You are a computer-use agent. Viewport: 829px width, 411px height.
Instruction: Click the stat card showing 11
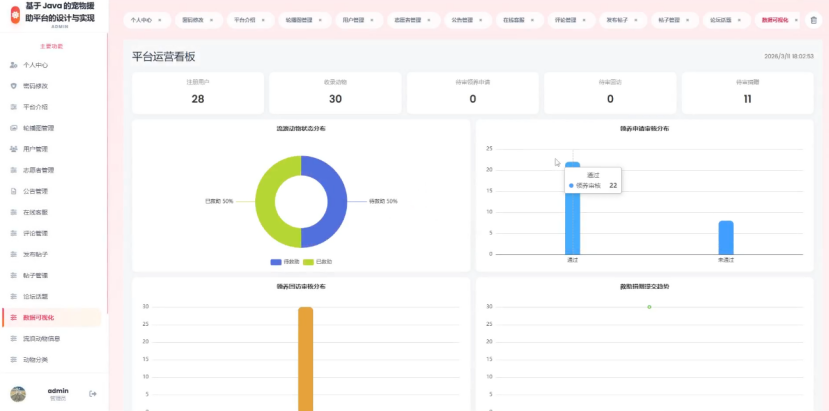pyautogui.click(x=748, y=93)
